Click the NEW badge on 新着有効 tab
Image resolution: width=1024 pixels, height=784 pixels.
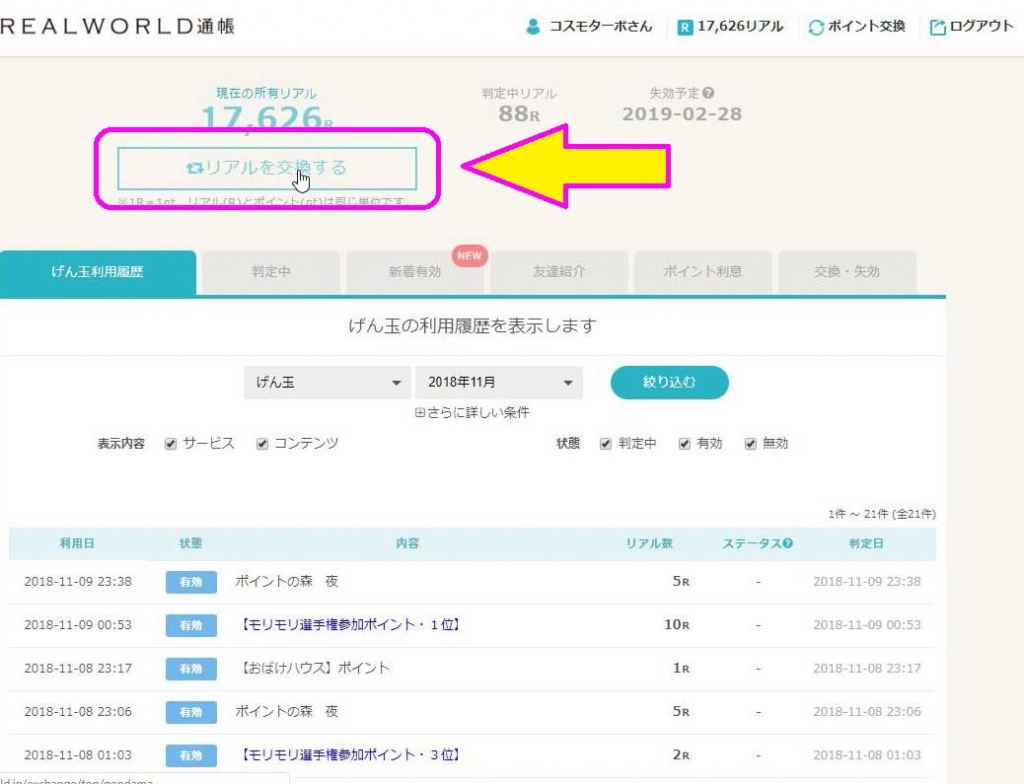pyautogui.click(x=470, y=256)
